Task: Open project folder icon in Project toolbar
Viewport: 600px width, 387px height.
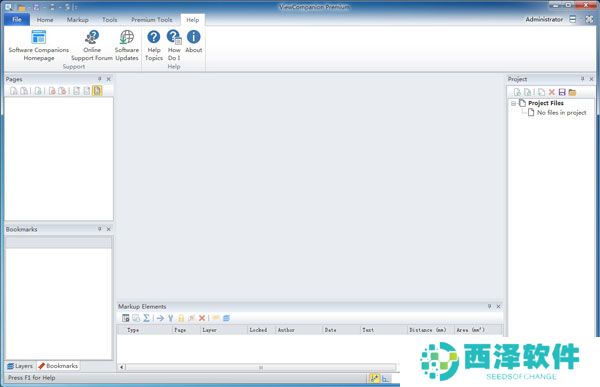Action: pyautogui.click(x=572, y=92)
